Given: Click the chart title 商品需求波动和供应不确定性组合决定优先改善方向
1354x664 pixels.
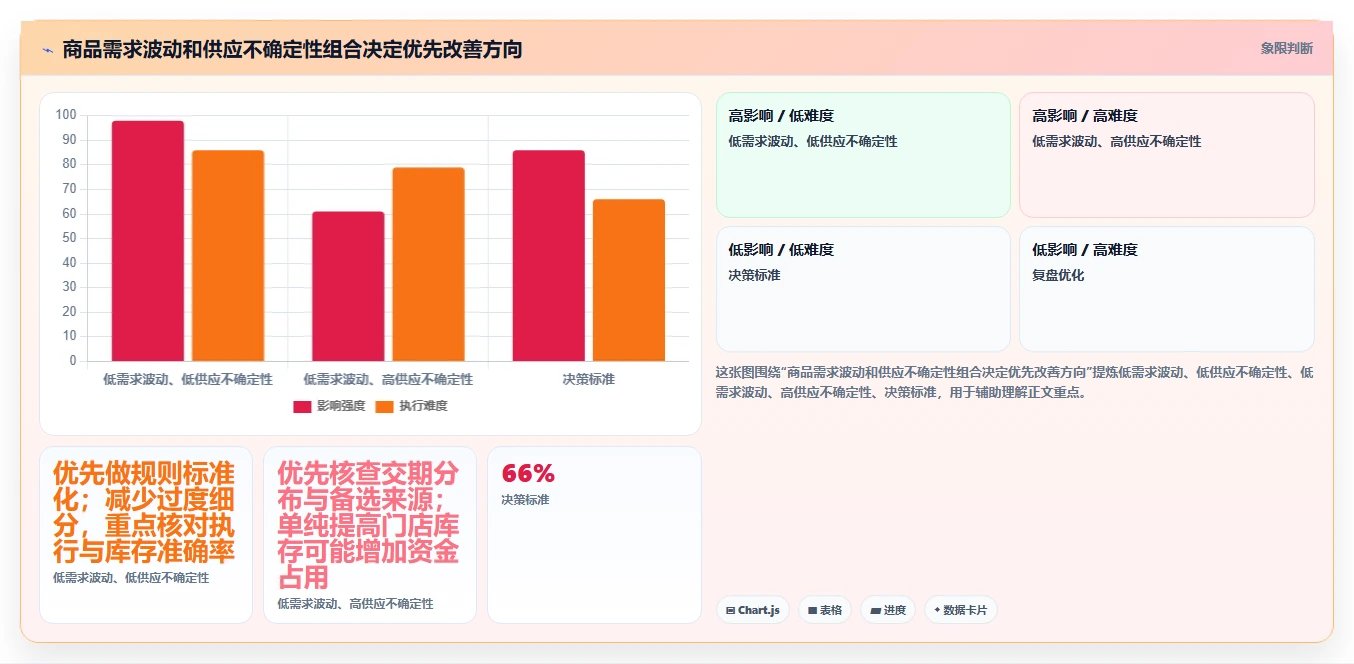Looking at the screenshot, I should click(x=292, y=49).
